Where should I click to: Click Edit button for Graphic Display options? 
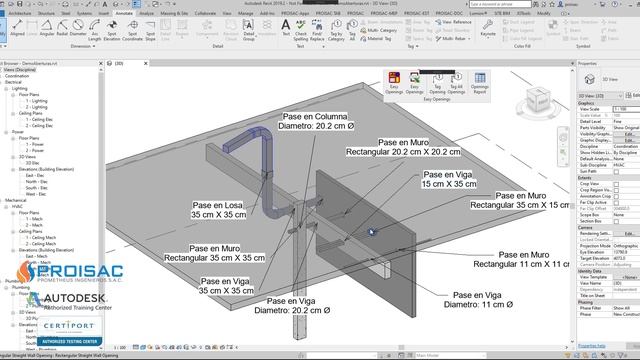click(629, 140)
